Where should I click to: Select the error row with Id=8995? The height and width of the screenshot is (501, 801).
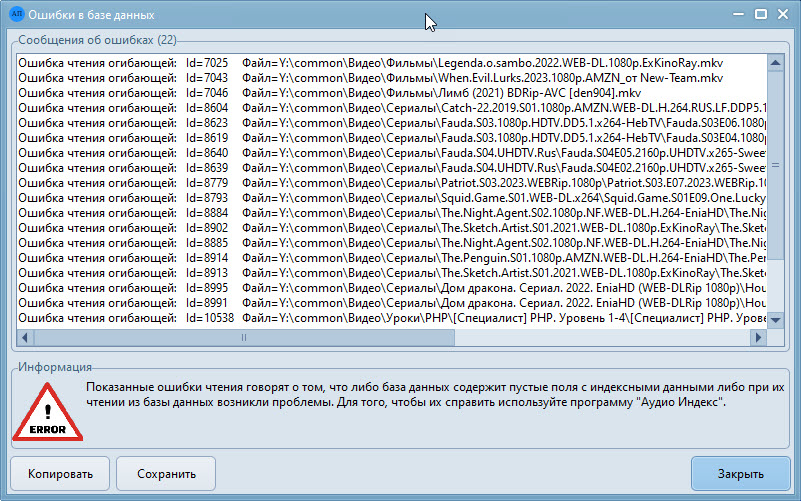[x=392, y=288]
